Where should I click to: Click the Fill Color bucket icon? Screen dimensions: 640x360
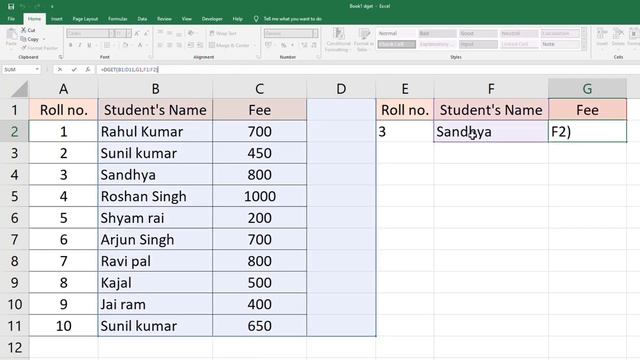(x=125, y=45)
